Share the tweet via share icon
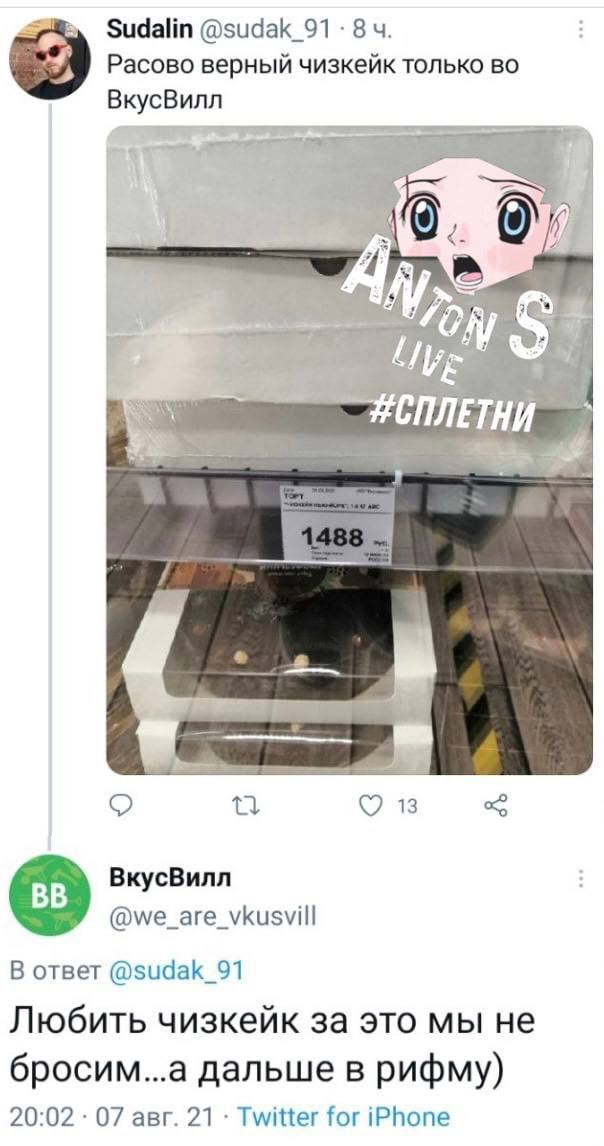604x1146 pixels. [x=496, y=806]
